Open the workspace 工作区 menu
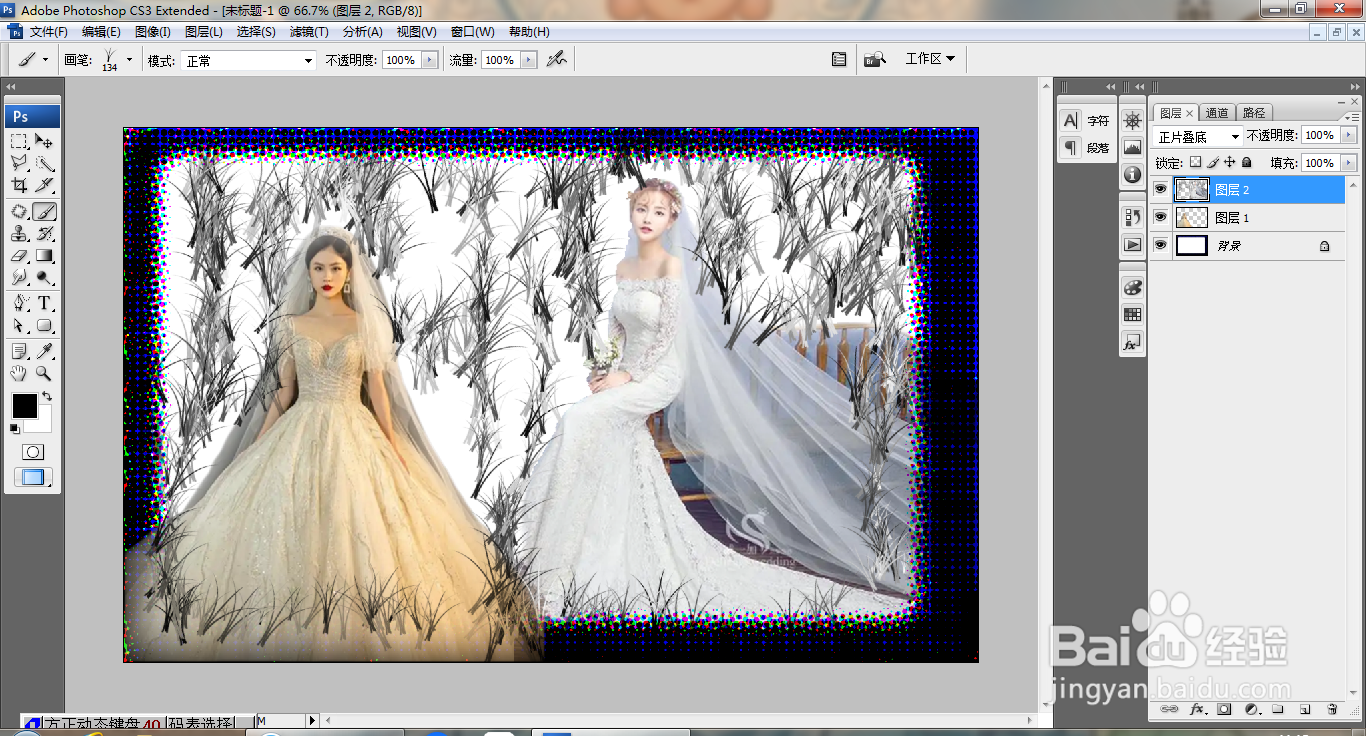 [x=930, y=59]
